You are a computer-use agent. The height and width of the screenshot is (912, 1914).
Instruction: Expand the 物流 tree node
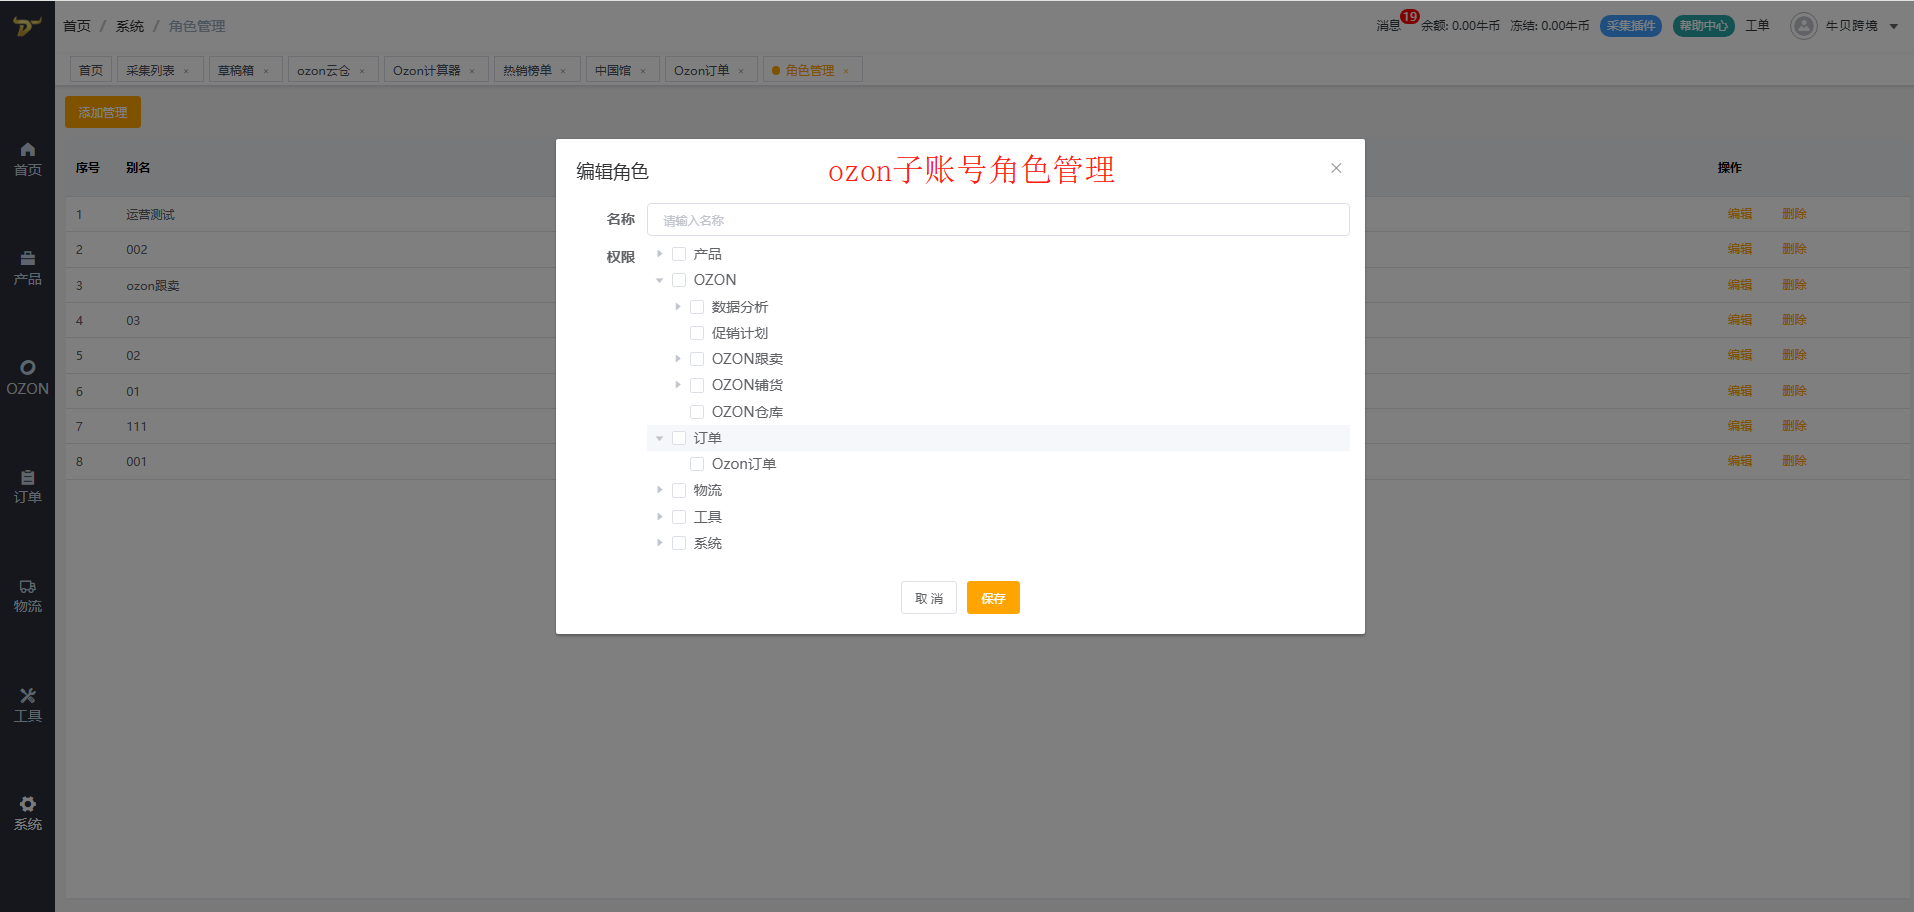(x=660, y=490)
